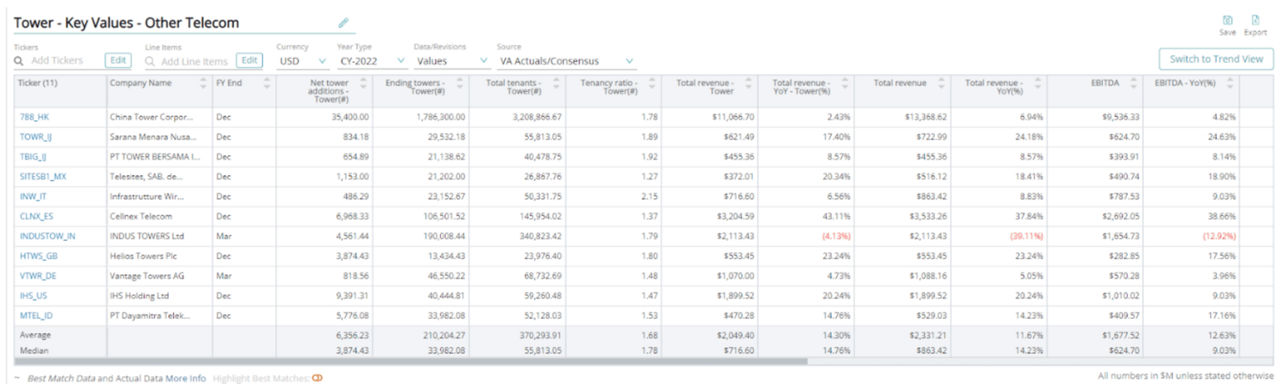Sort by the FY End column arrows

[x=266, y=83]
